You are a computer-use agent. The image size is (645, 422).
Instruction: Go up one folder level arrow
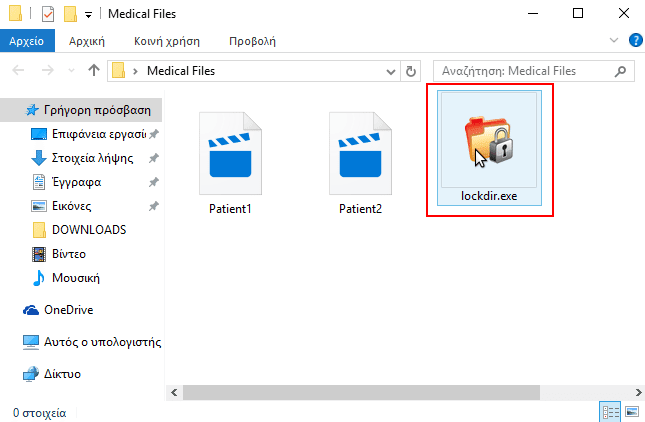94,70
